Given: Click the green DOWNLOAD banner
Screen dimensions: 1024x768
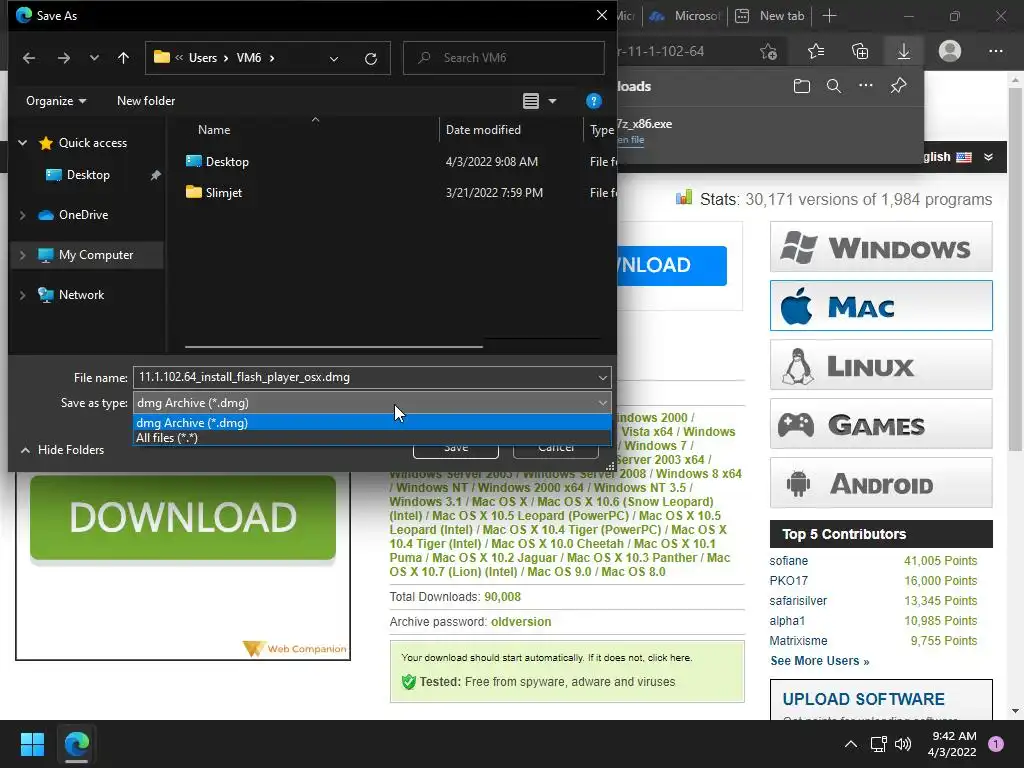Looking at the screenshot, I should [x=183, y=517].
